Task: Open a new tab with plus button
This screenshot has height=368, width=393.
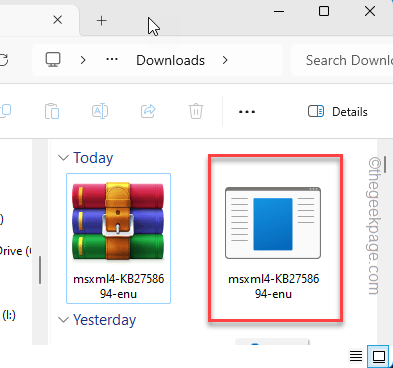Action: 101,21
